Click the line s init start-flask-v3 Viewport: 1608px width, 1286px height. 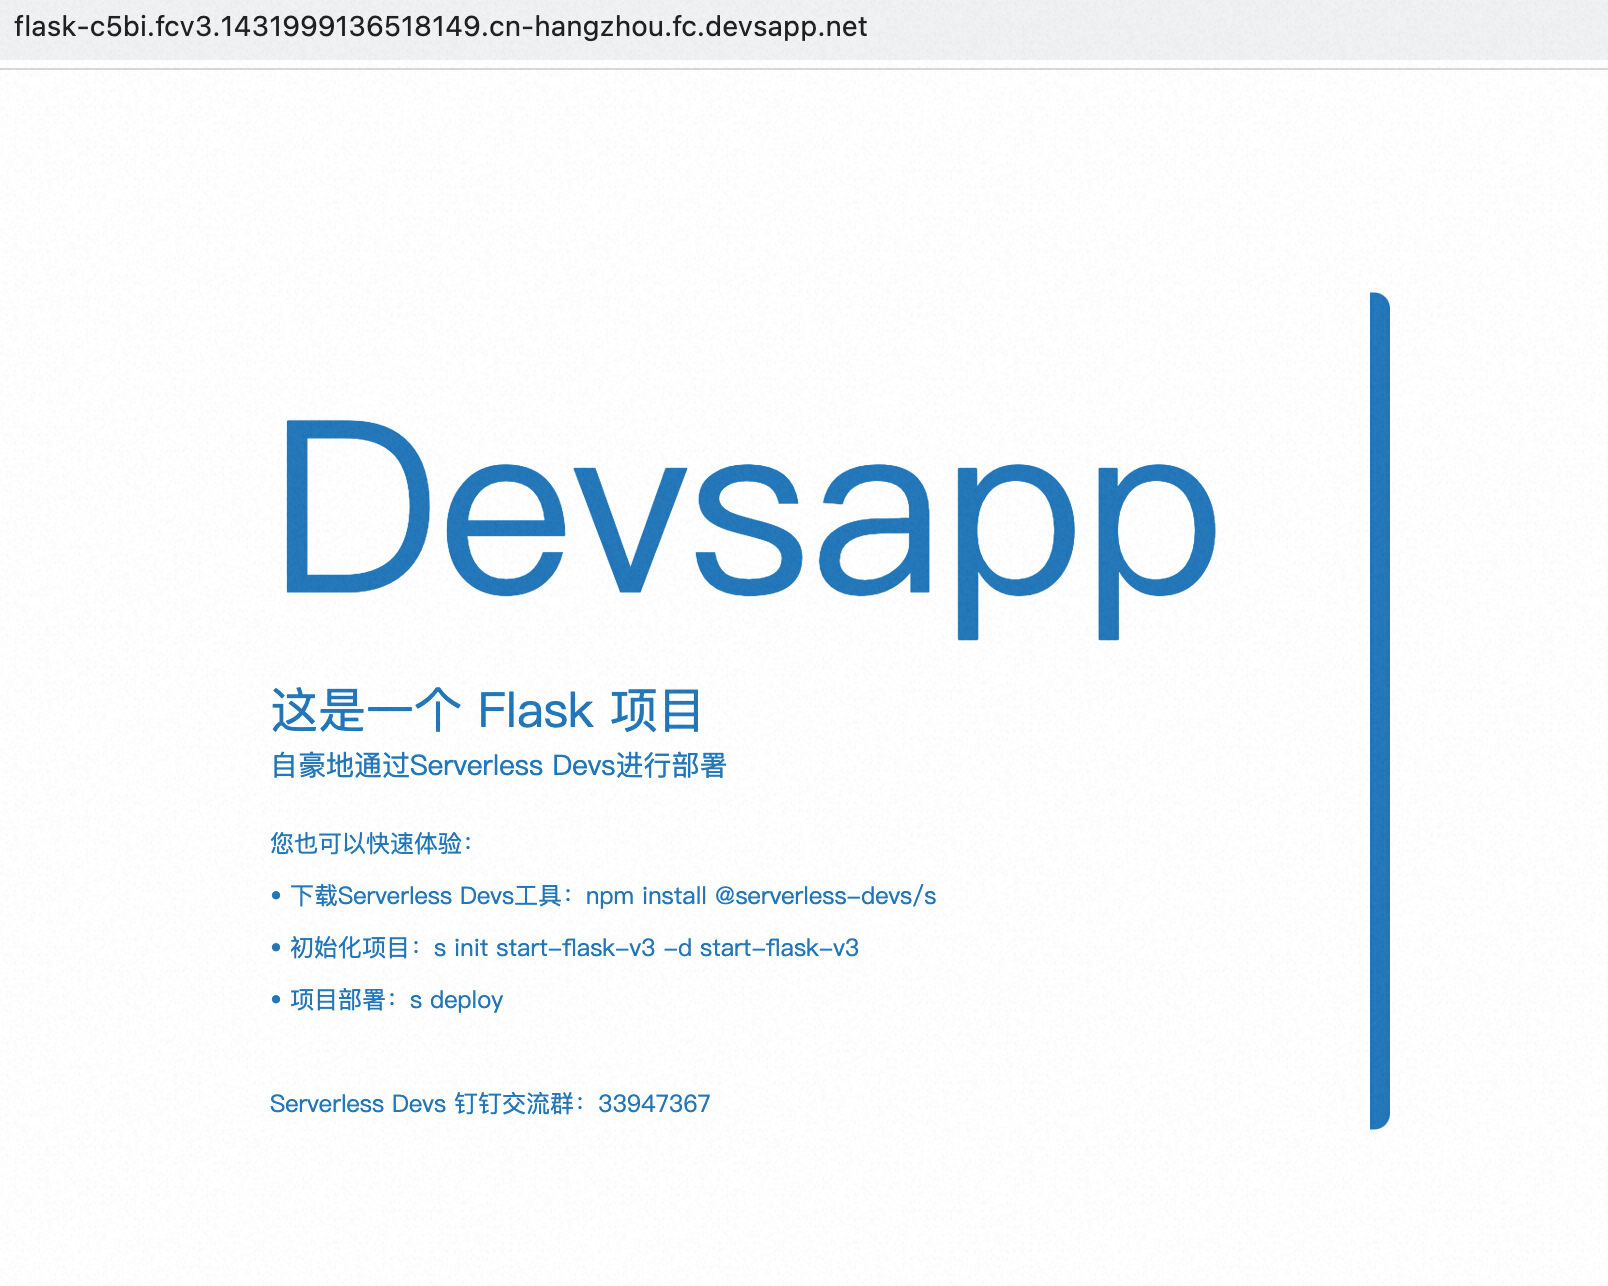[x=565, y=948]
